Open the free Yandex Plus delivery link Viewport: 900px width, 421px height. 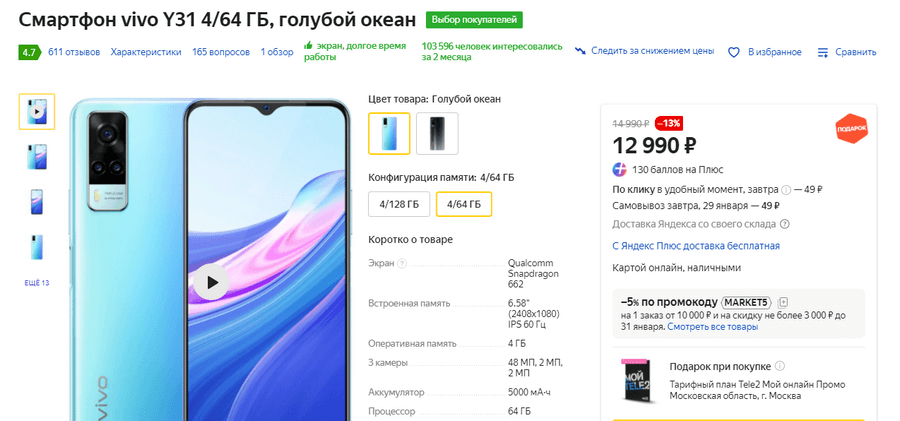pyautogui.click(x=695, y=246)
